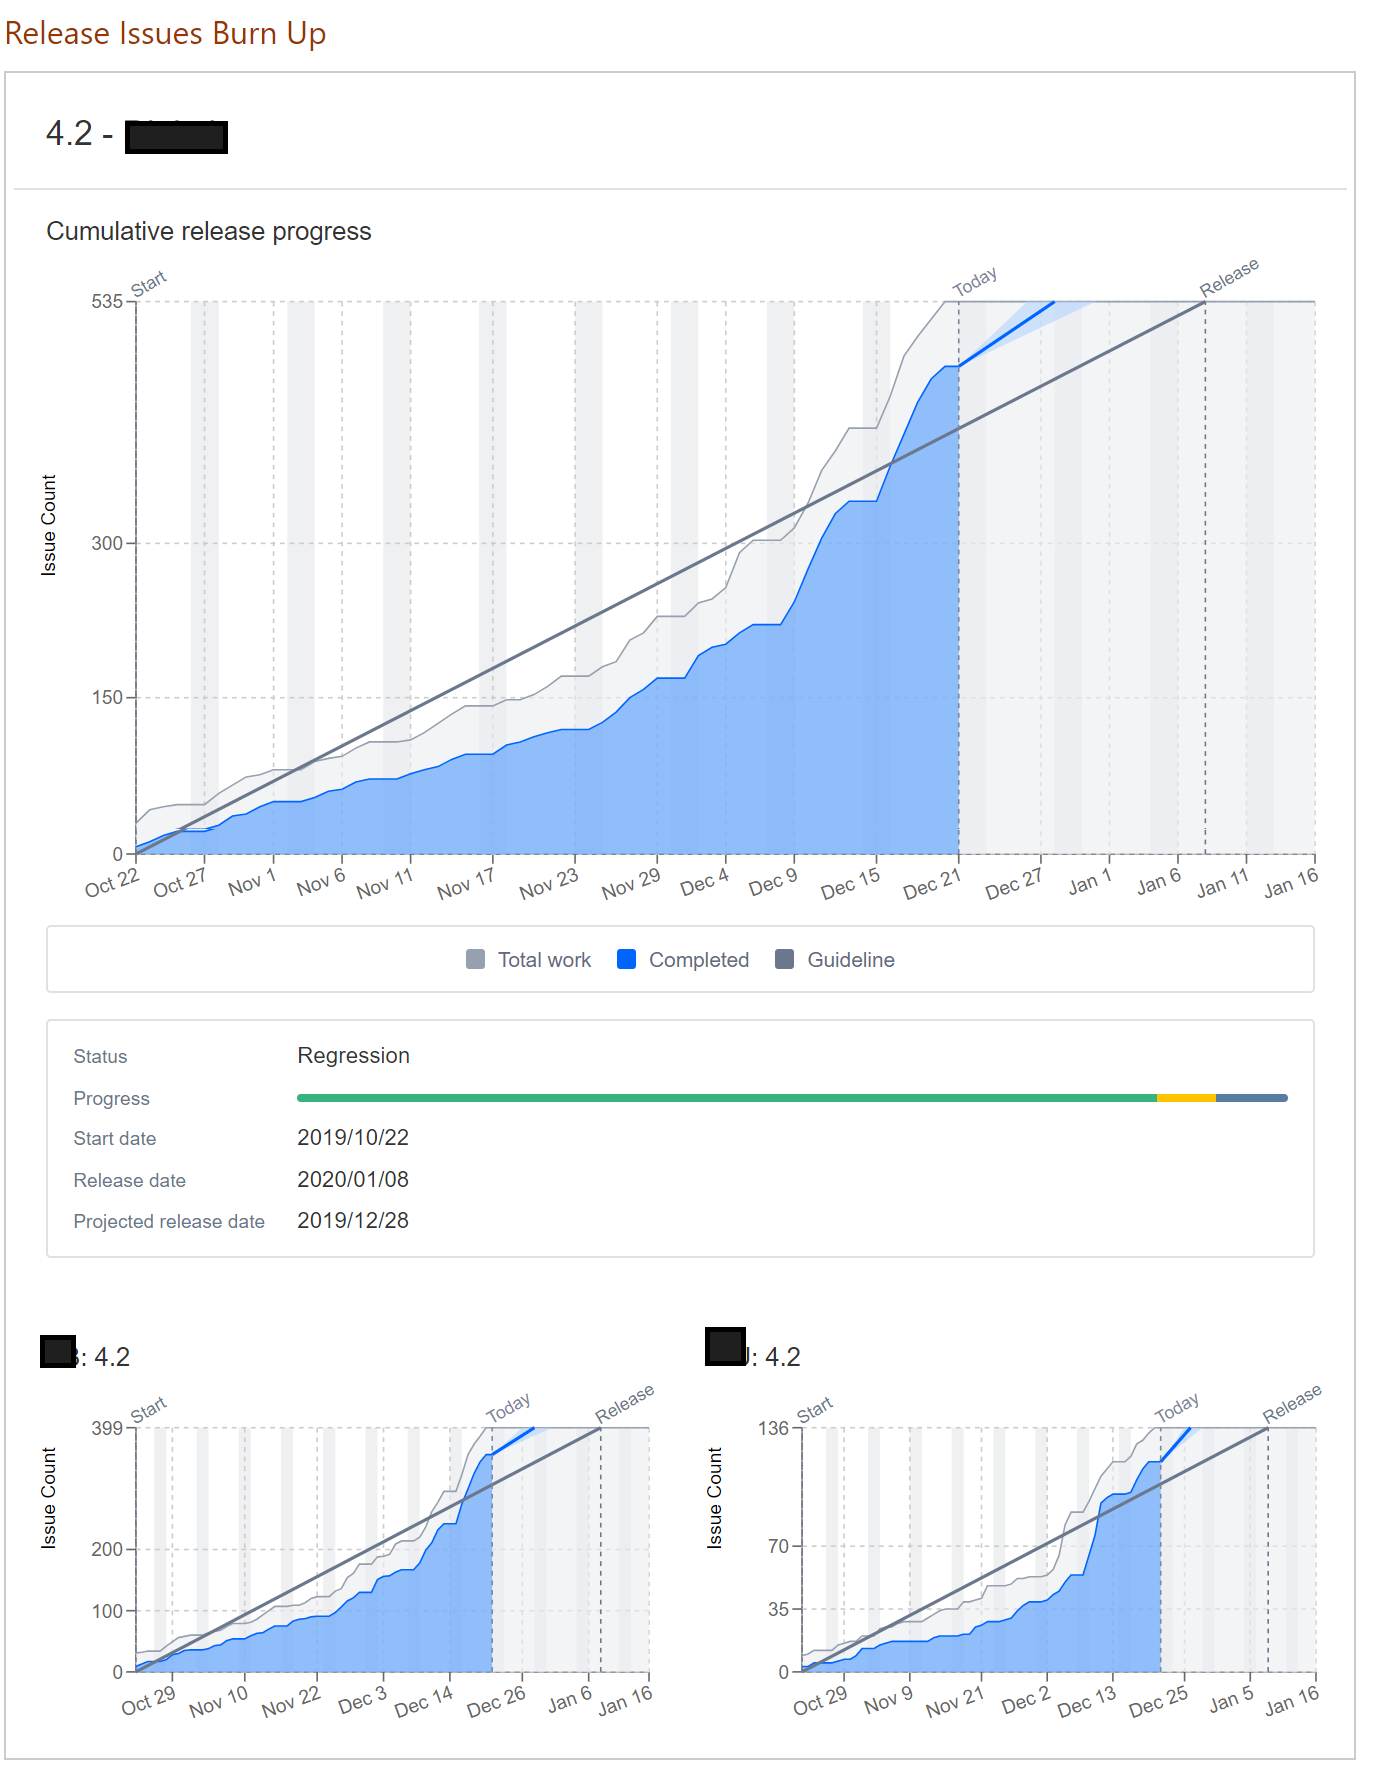1381x1777 pixels.
Task: Toggle the Total work legend swatch
Action: [x=476, y=960]
